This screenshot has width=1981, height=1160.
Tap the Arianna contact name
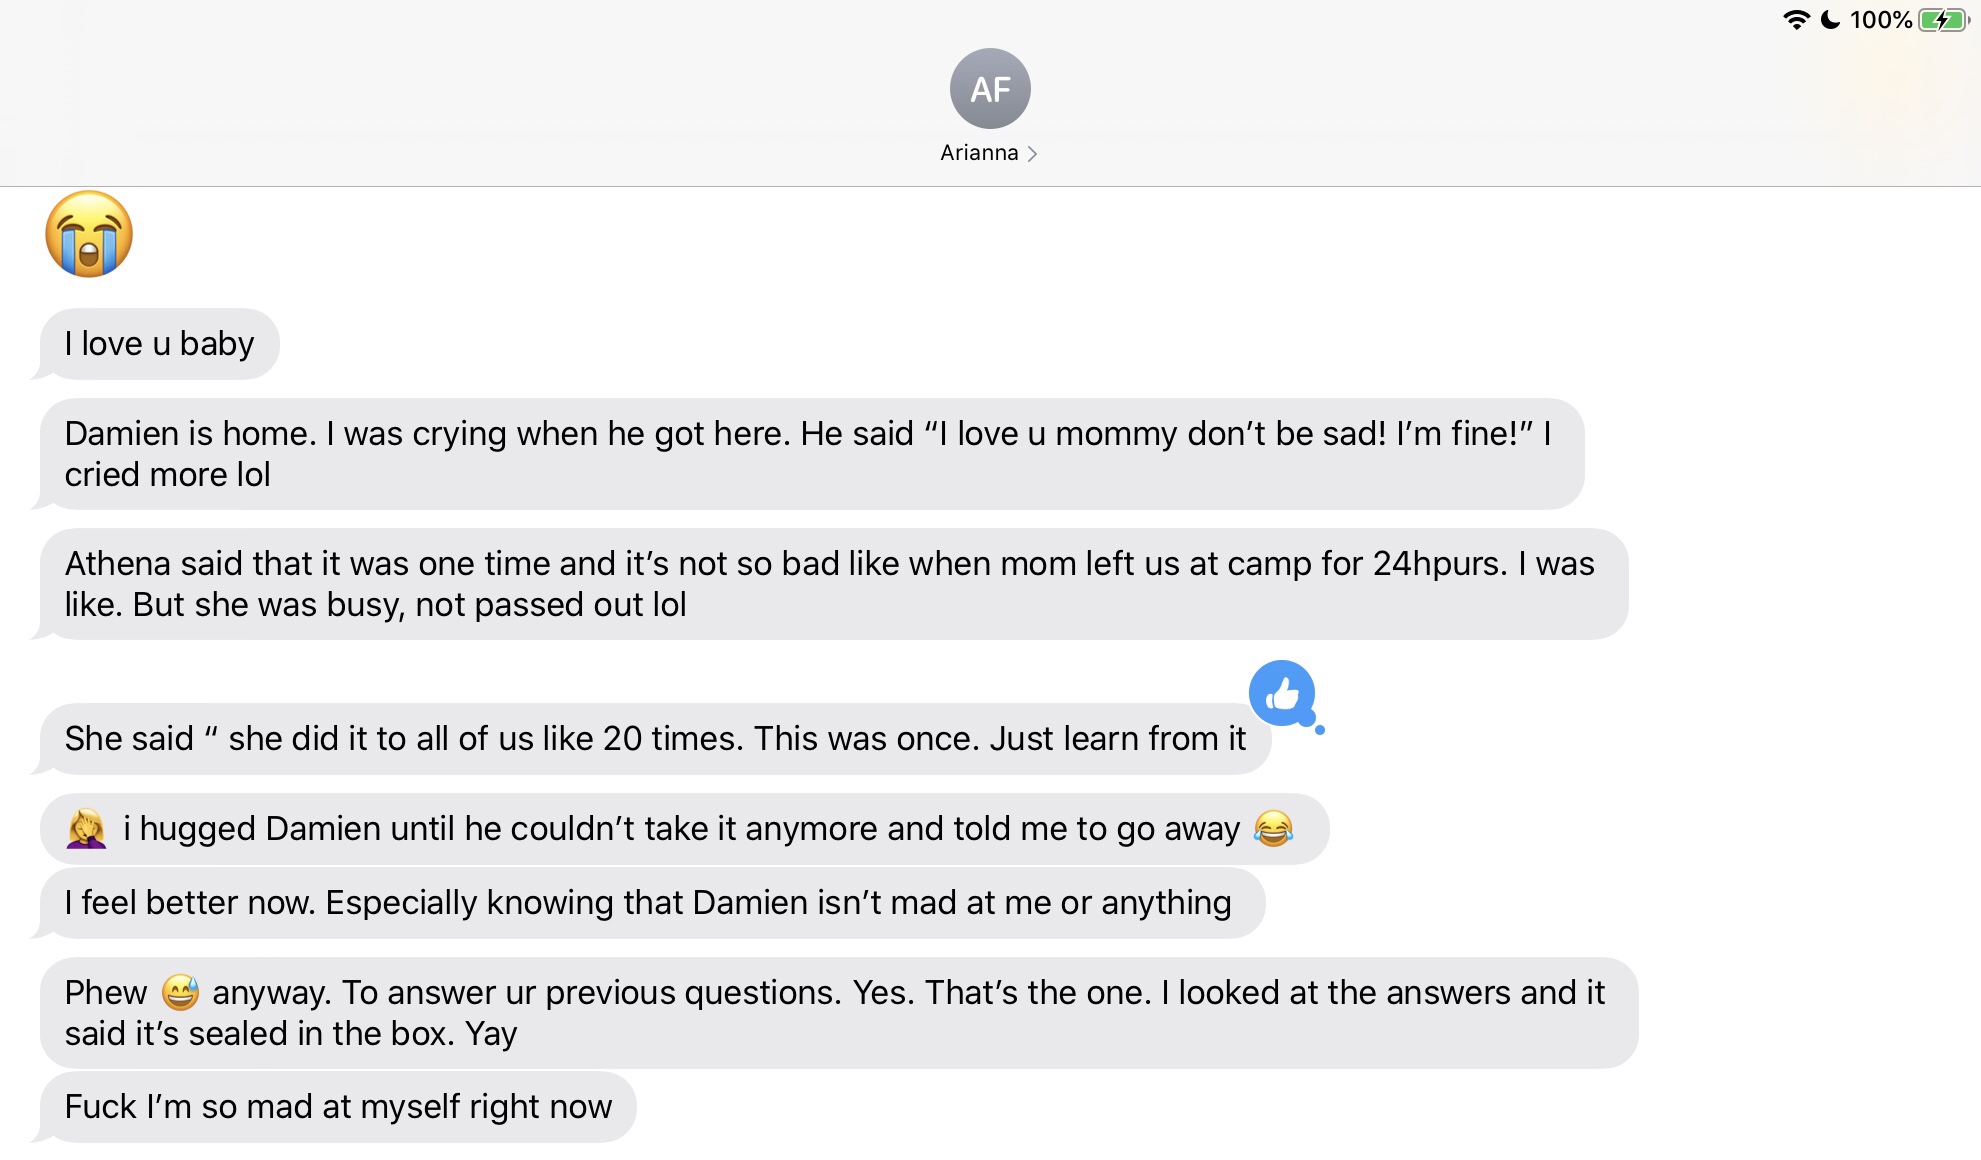pos(979,153)
